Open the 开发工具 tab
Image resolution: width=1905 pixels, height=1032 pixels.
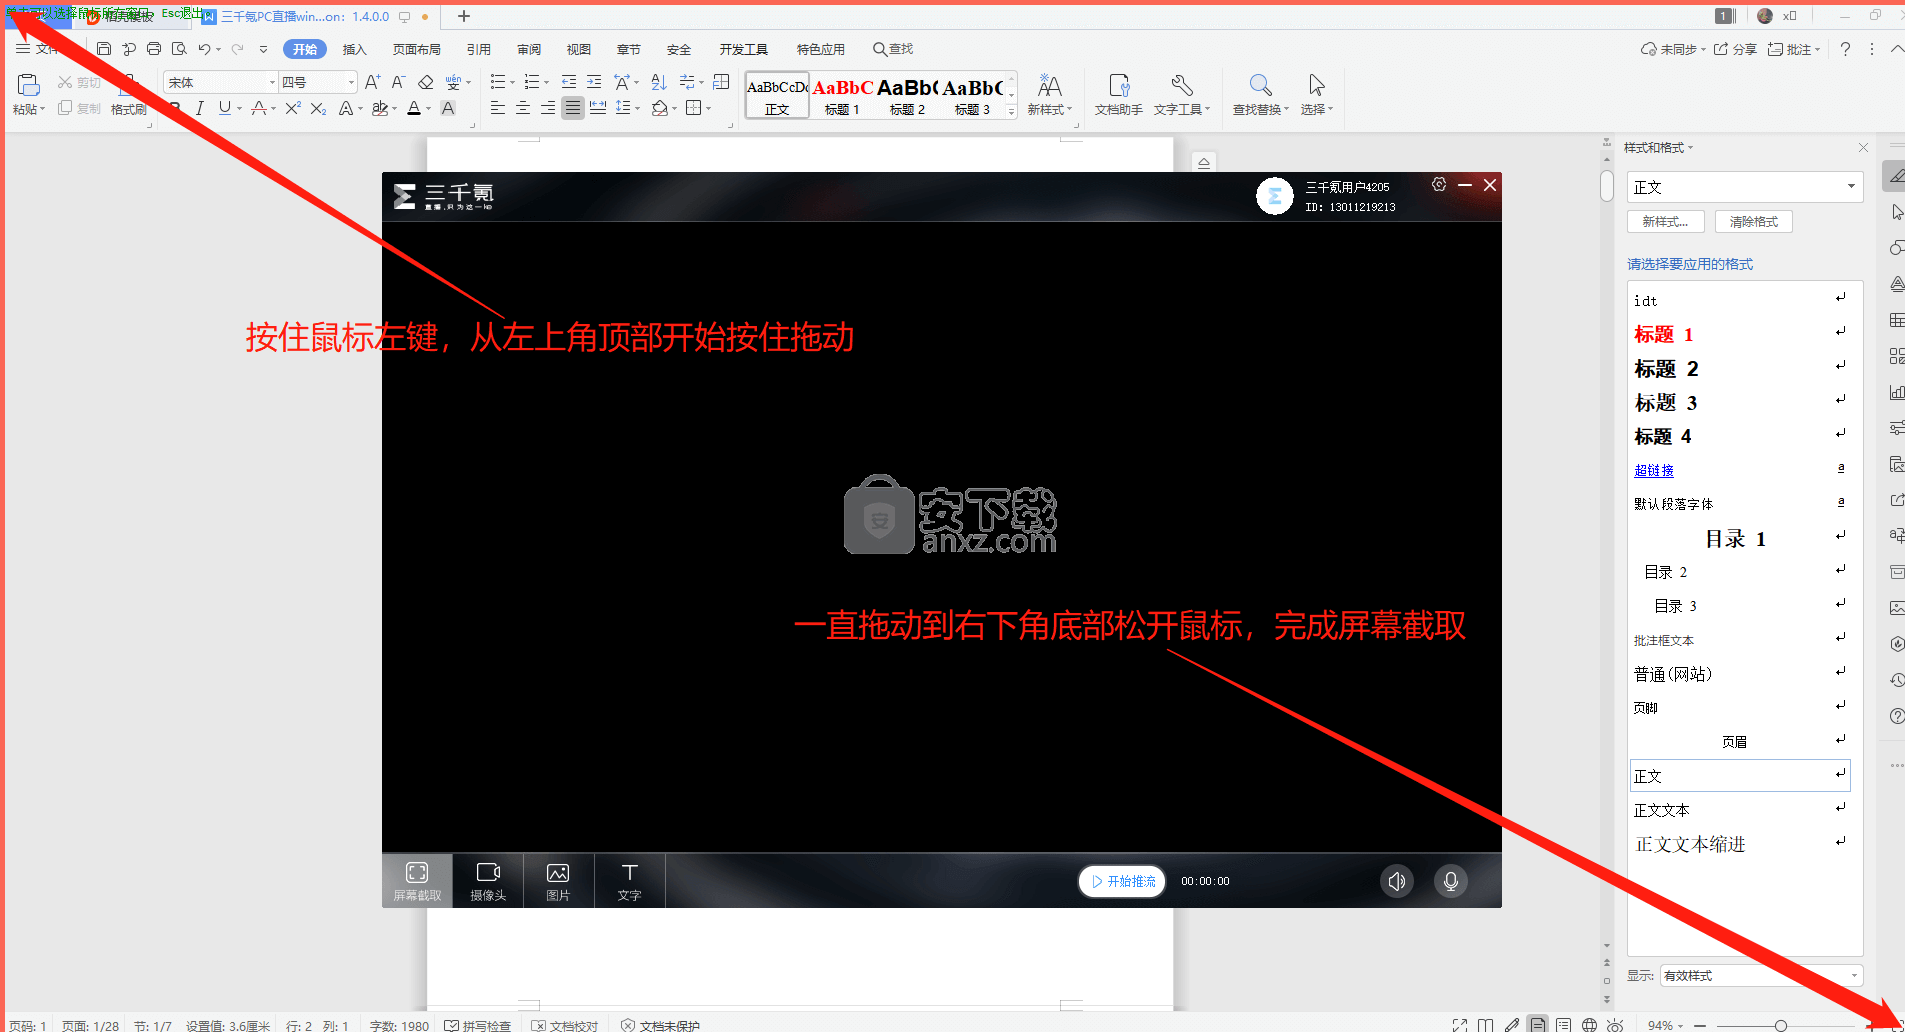(x=743, y=49)
